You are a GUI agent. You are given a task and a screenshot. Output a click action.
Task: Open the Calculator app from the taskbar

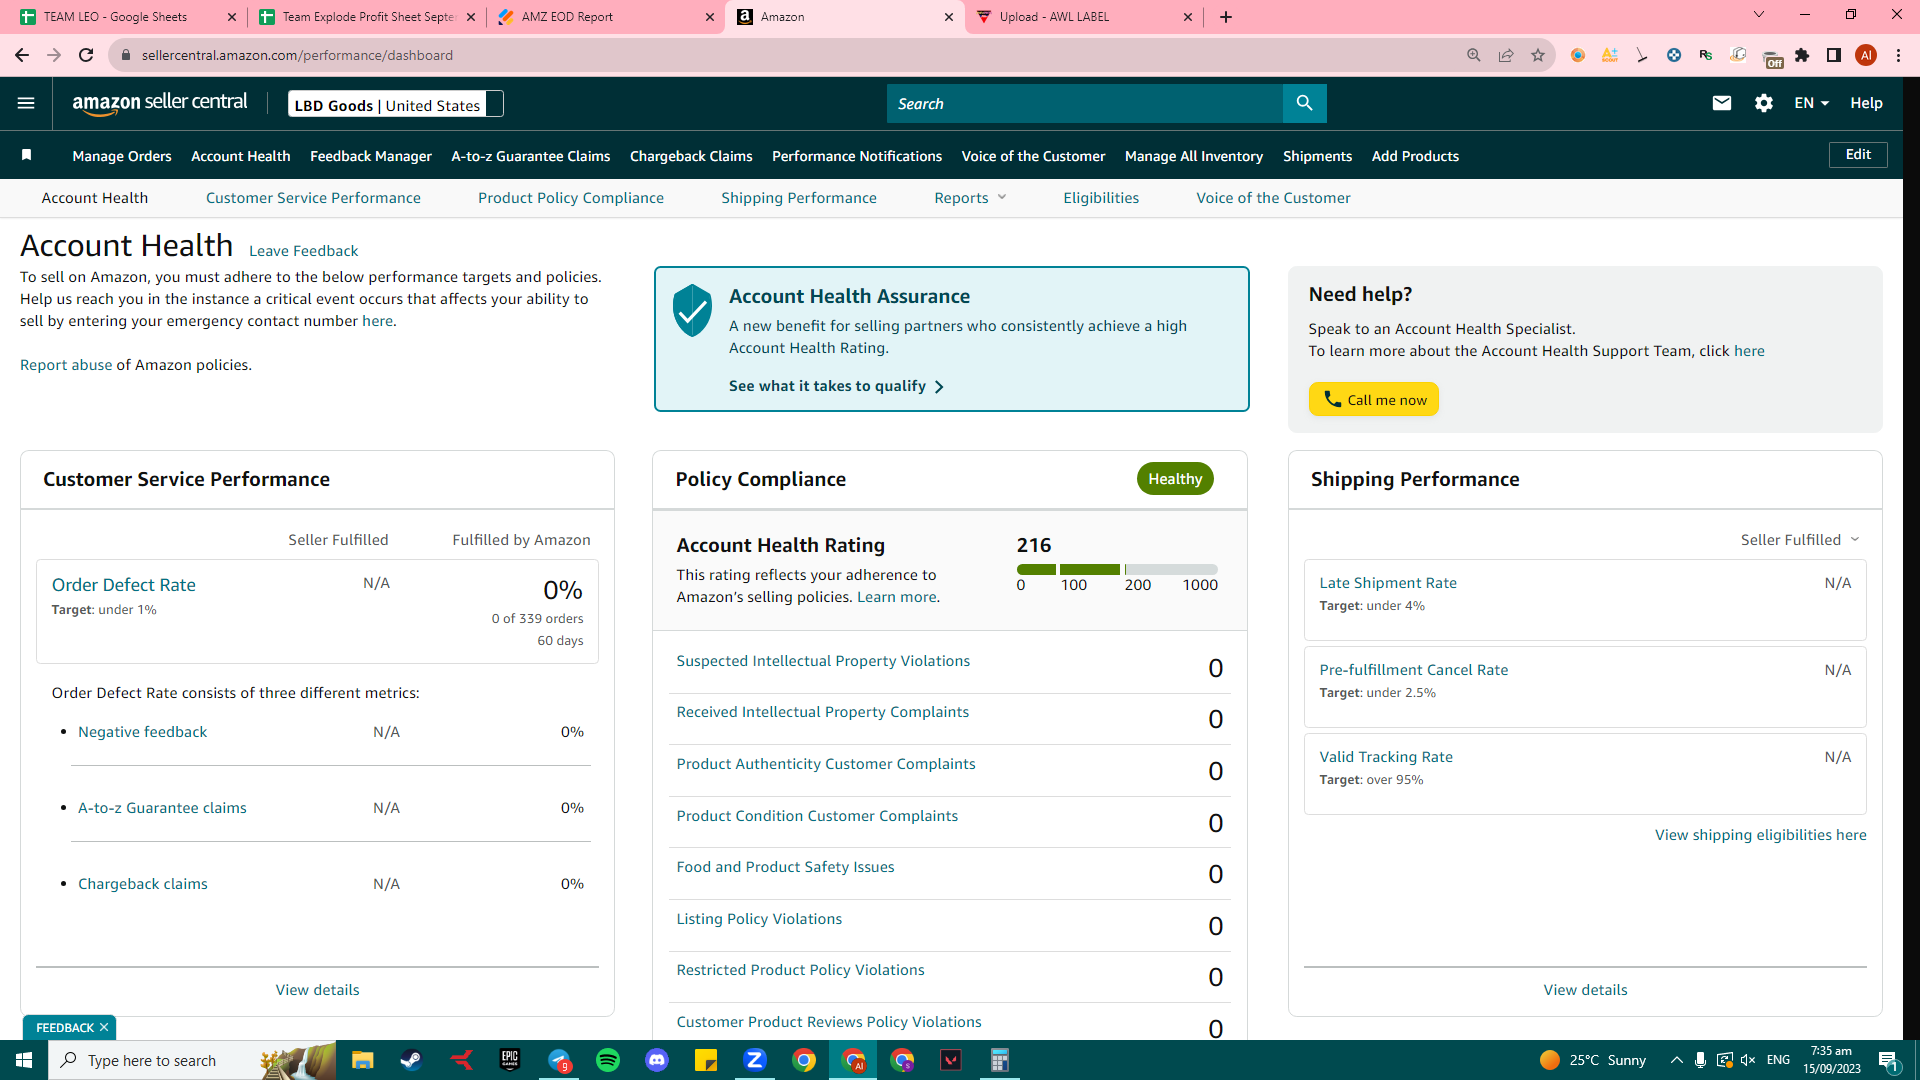click(1000, 1060)
